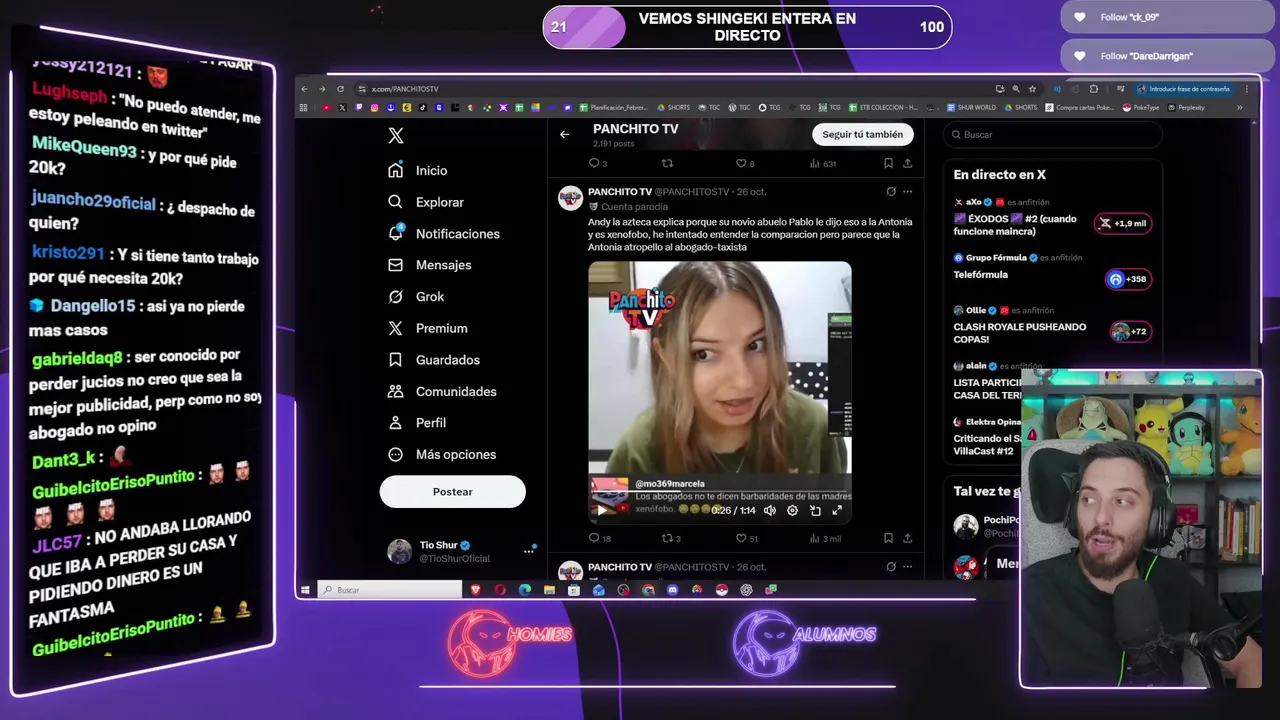Screen dimensions: 1280x720
Task: Share the Andy la azteca video post
Action: (x=907, y=539)
